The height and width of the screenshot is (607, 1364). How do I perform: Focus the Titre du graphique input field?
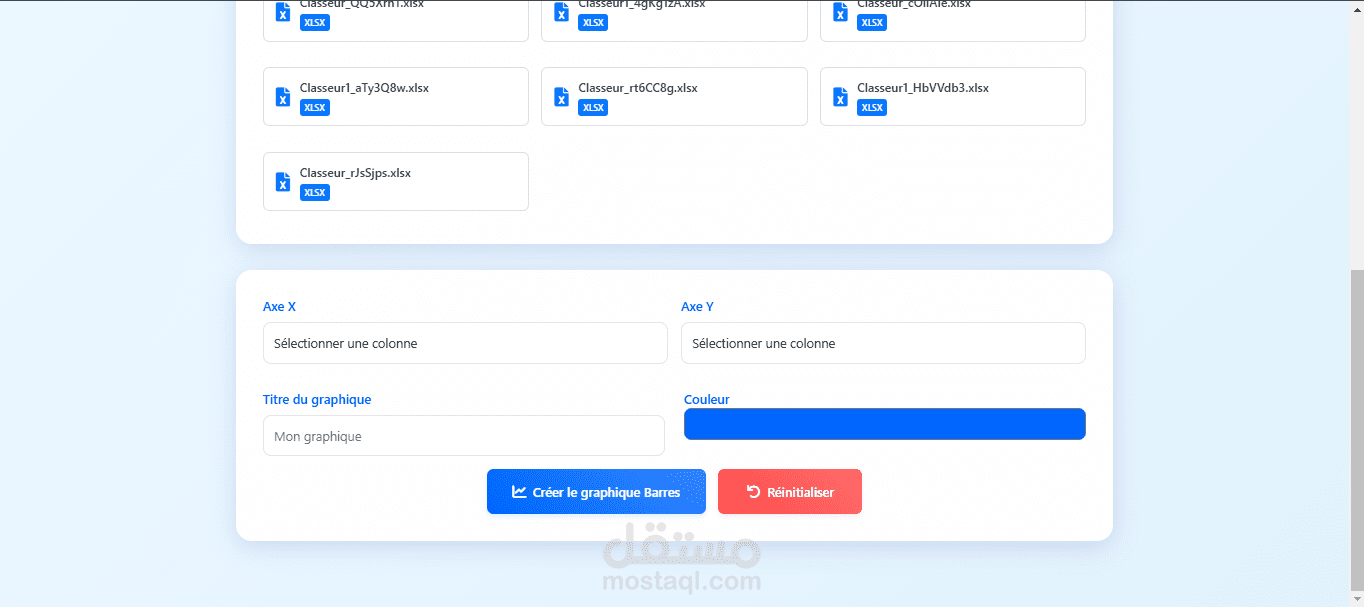tap(464, 436)
